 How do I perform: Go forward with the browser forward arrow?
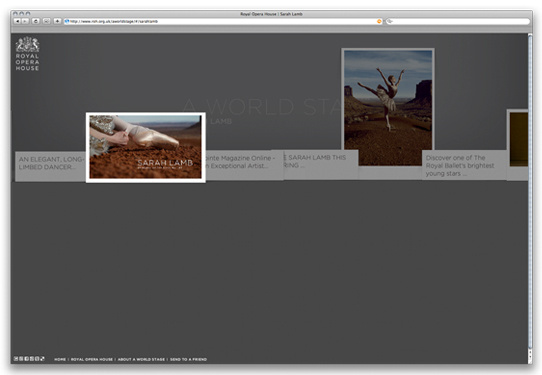coord(25,21)
